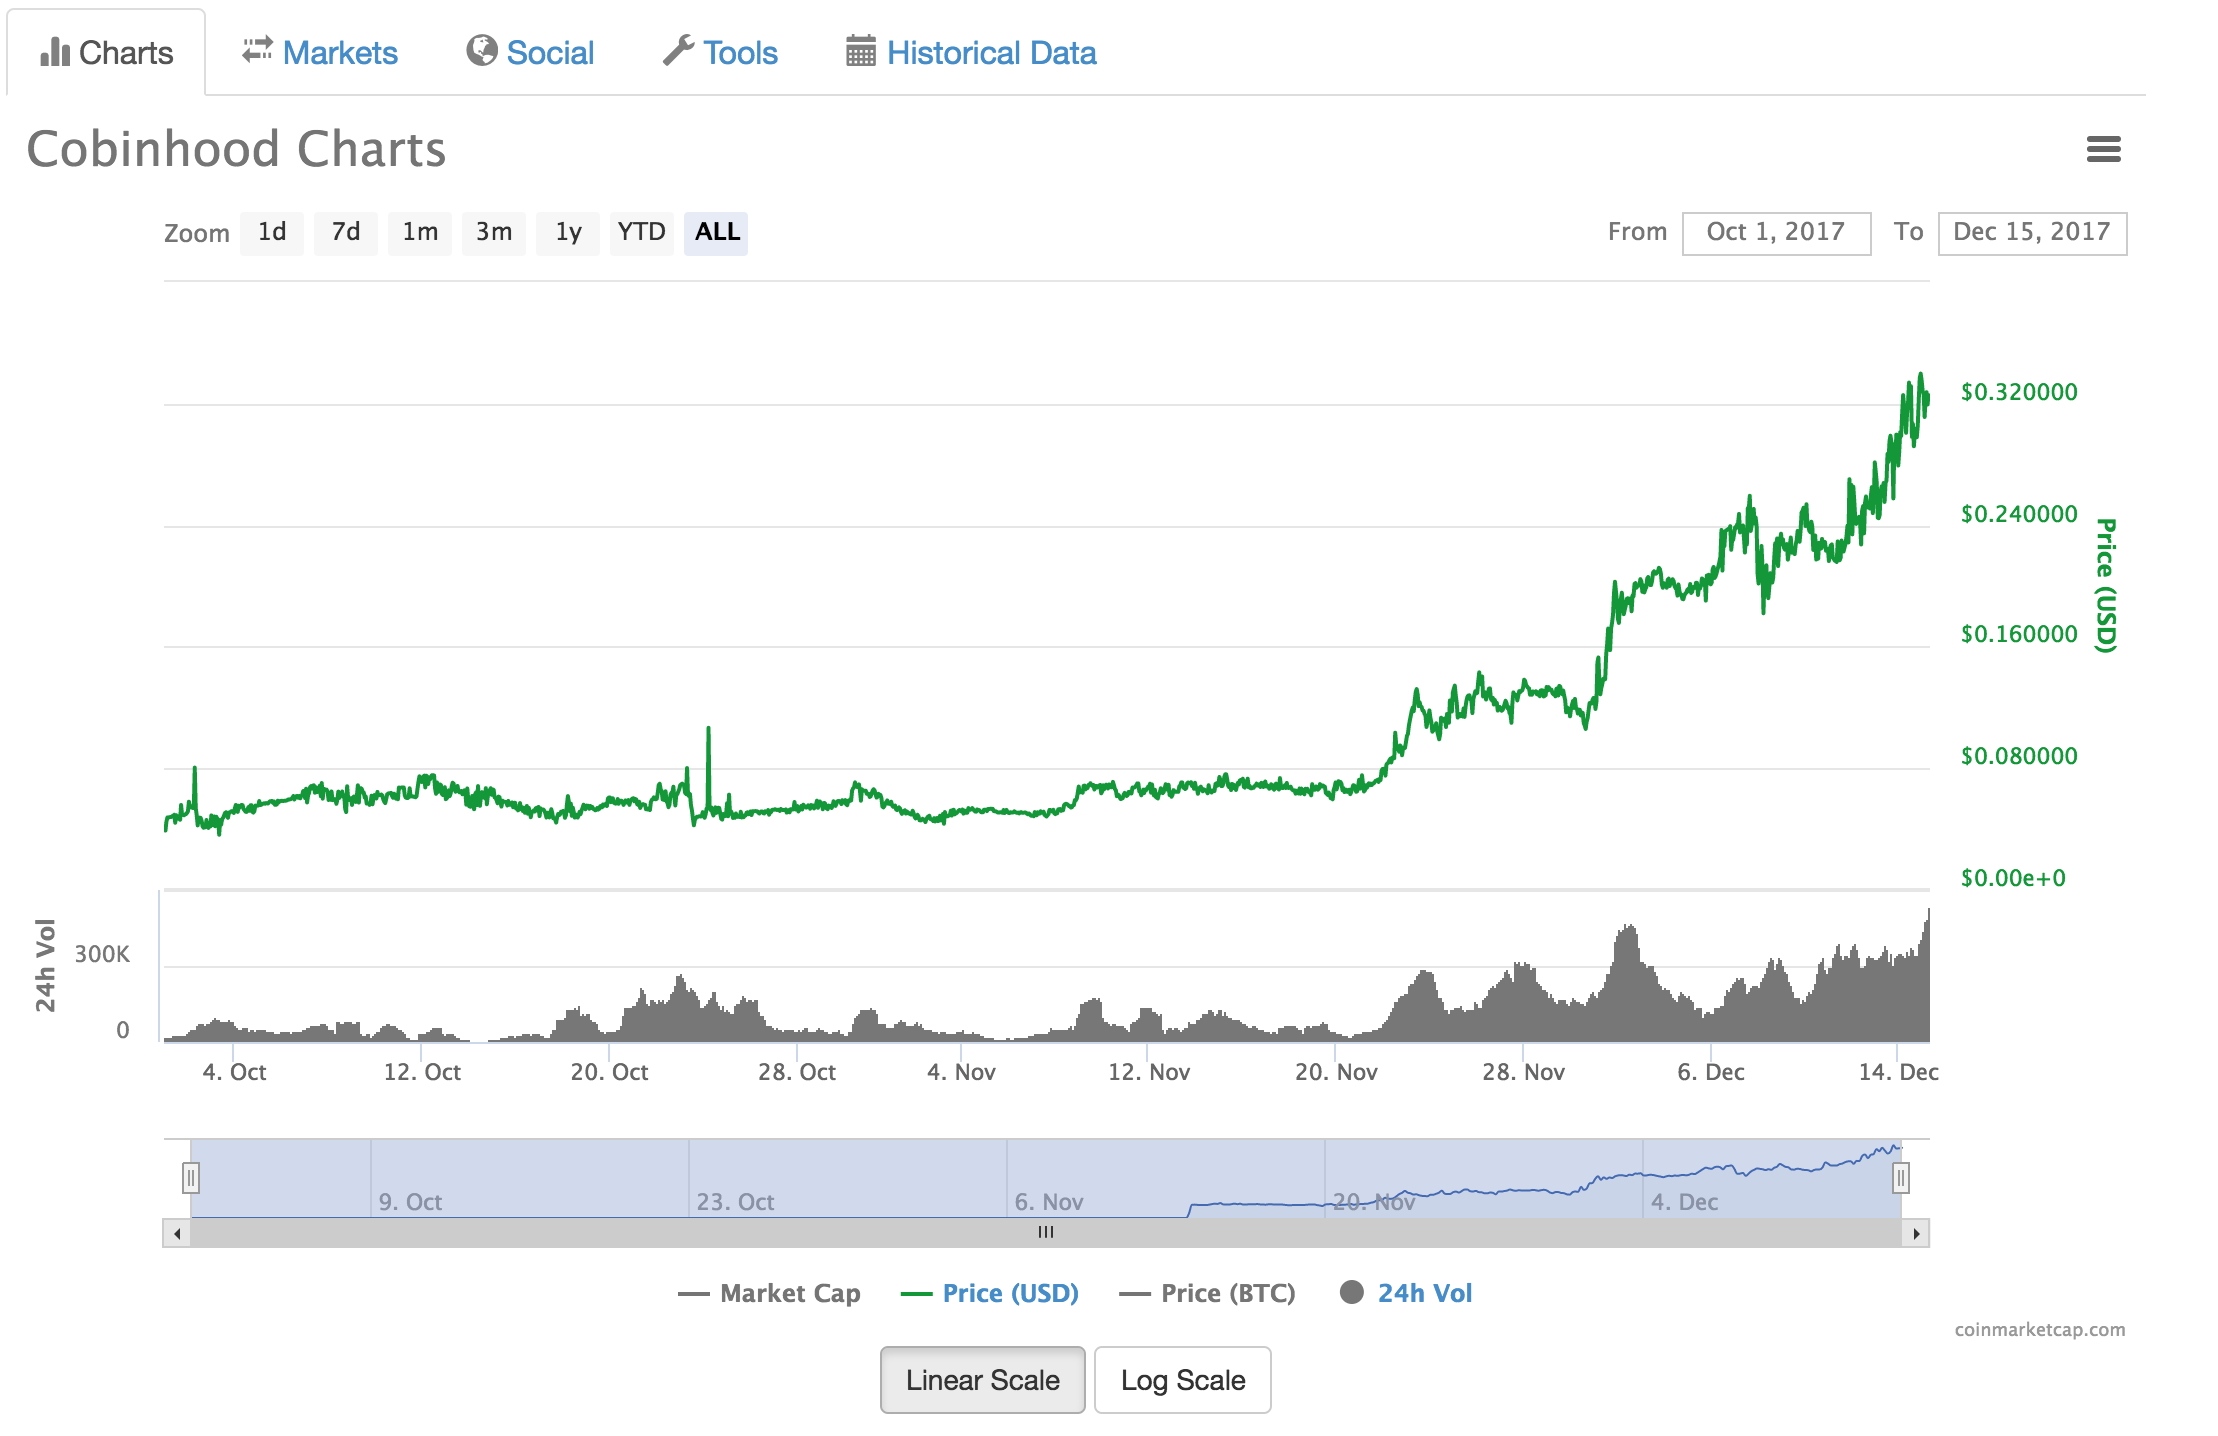Click the To date field Dec 15, 2017

coord(2032,233)
